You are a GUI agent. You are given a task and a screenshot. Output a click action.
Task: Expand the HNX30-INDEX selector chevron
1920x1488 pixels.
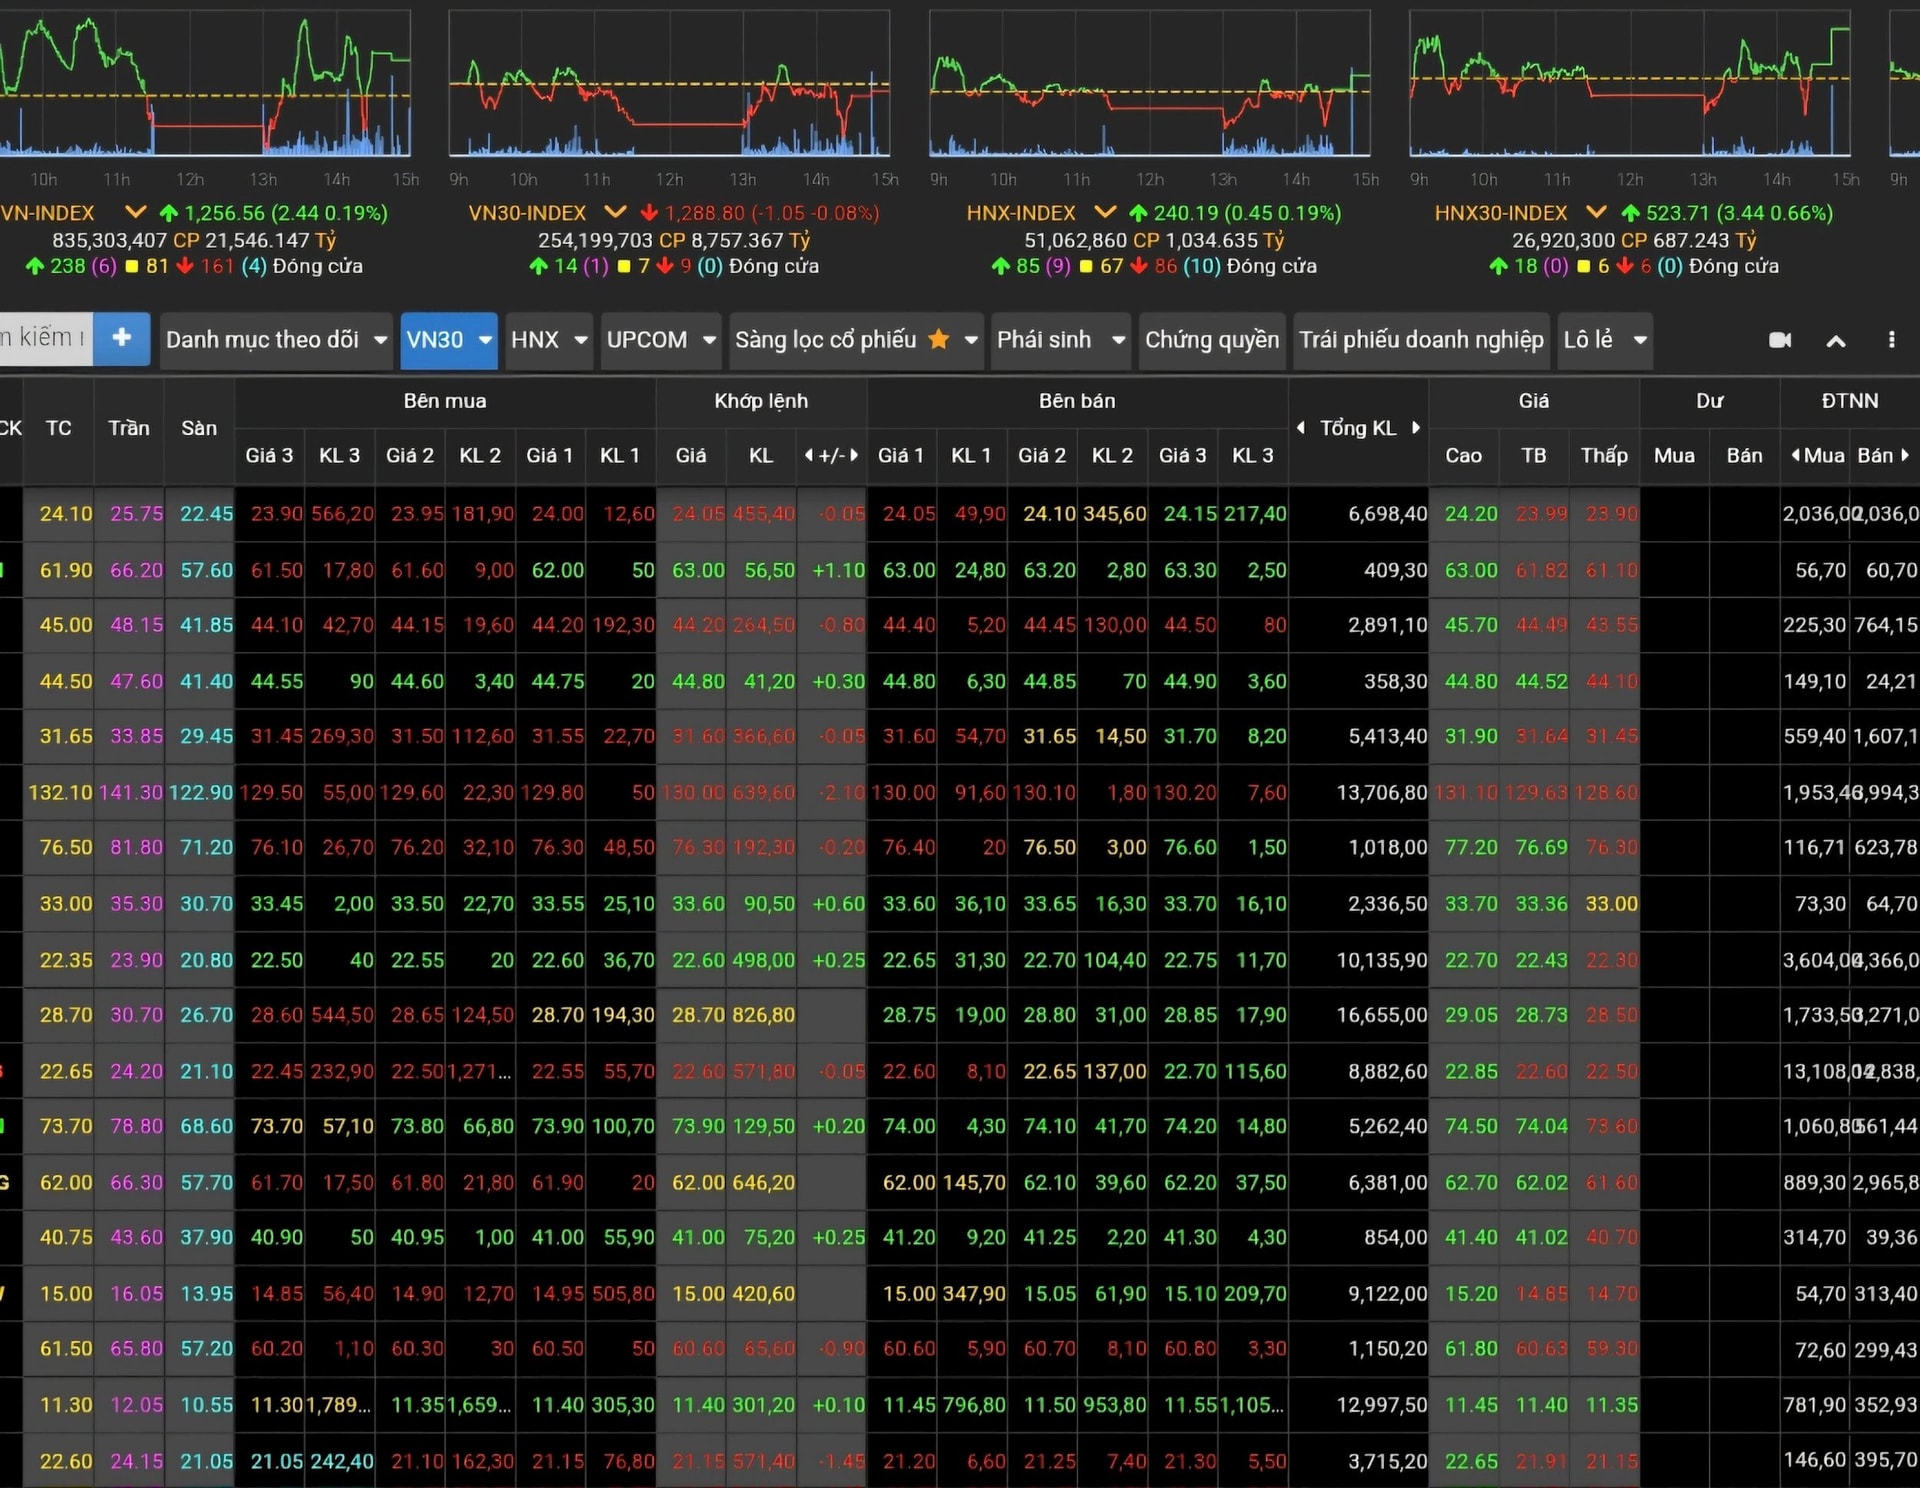1596,212
